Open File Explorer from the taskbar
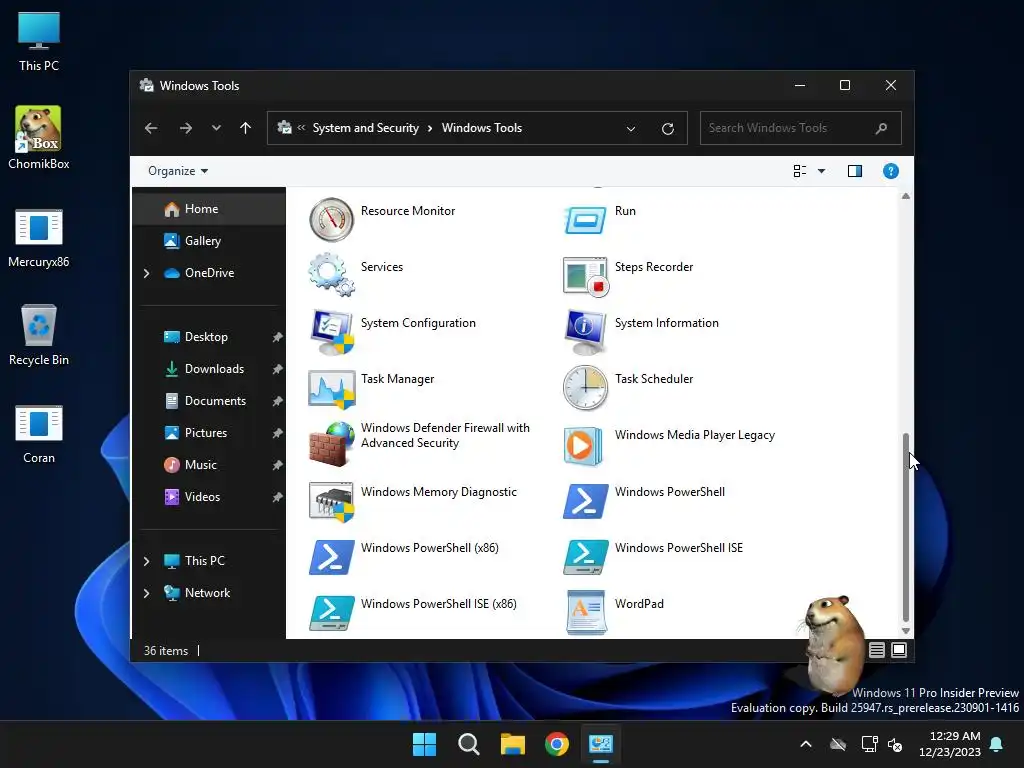Image resolution: width=1024 pixels, height=768 pixels. (513, 744)
